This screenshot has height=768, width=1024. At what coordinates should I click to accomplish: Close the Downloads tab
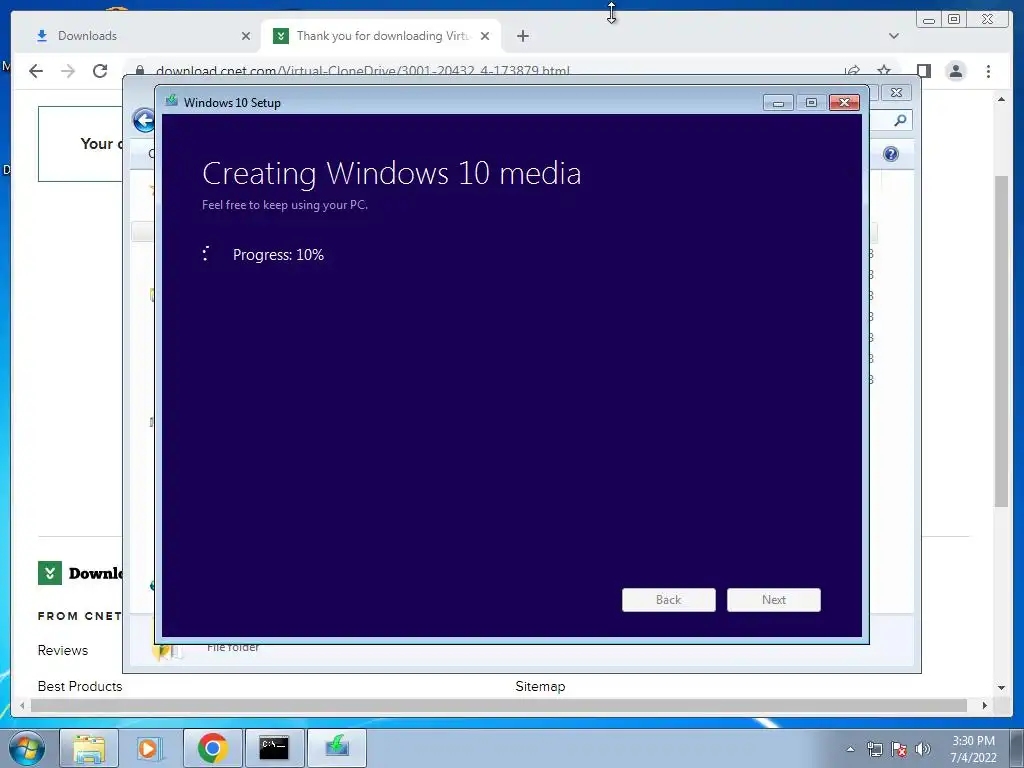click(246, 36)
